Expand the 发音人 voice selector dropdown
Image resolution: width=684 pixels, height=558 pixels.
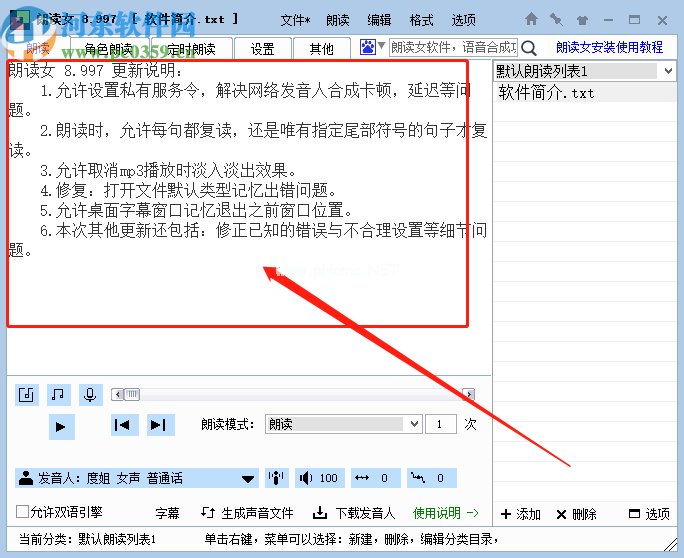pyautogui.click(x=247, y=478)
